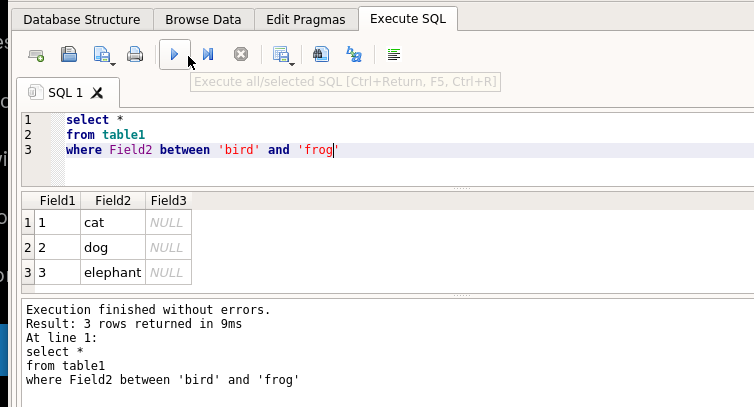The height and width of the screenshot is (407, 754).
Task: Switch to the Browse Data tab
Action: coord(203,20)
